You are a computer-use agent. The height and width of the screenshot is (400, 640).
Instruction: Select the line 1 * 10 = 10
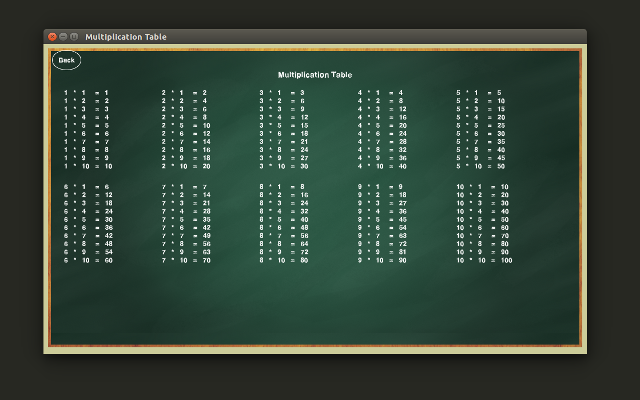tap(88, 166)
